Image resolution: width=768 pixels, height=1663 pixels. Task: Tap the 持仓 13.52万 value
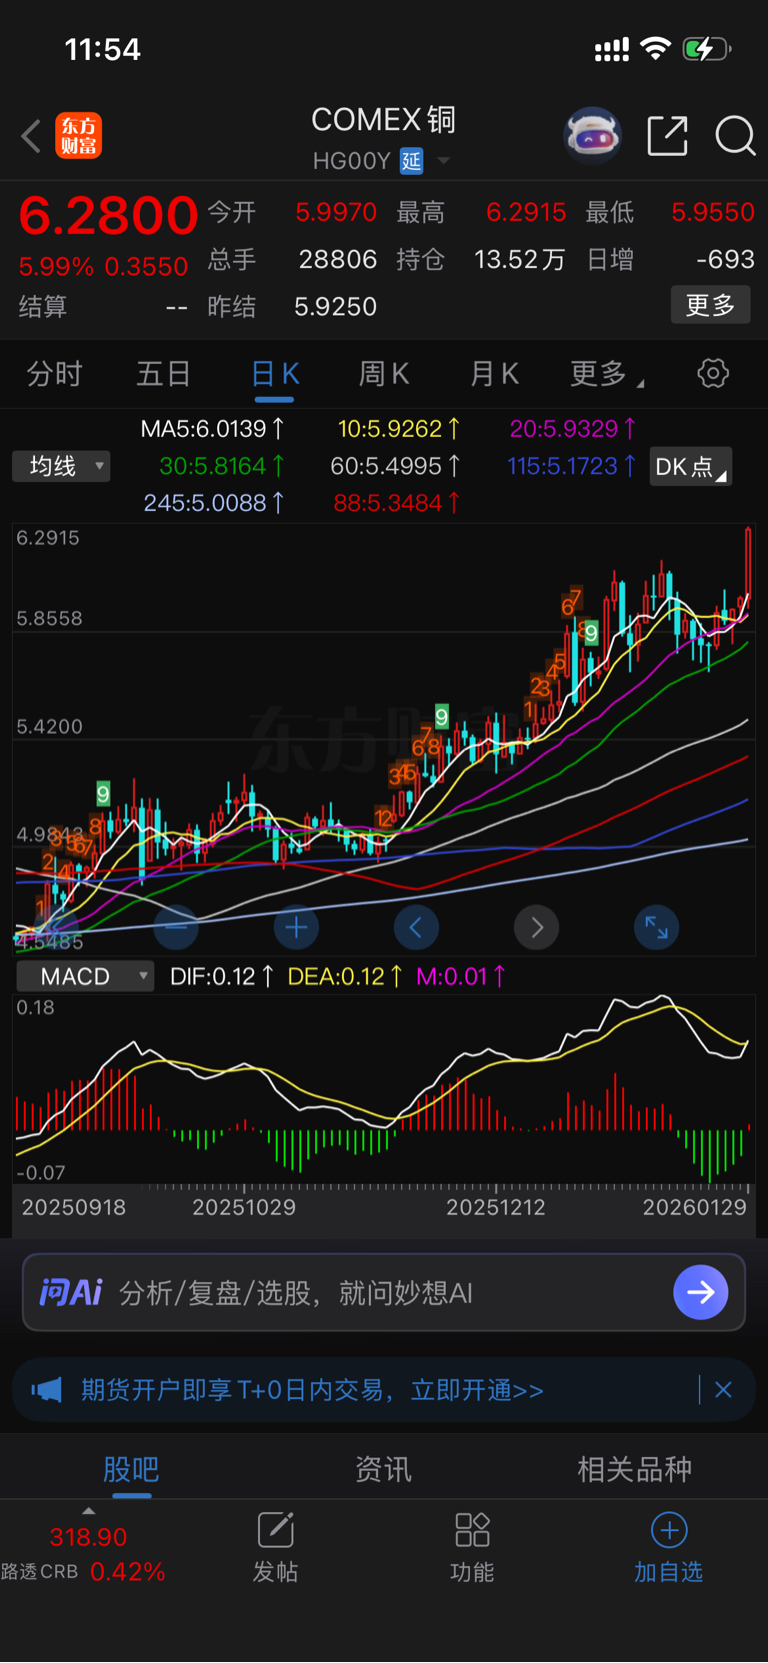click(520, 260)
